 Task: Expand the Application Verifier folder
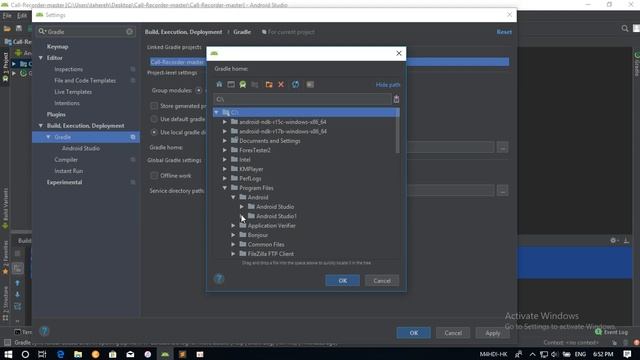pos(233,226)
